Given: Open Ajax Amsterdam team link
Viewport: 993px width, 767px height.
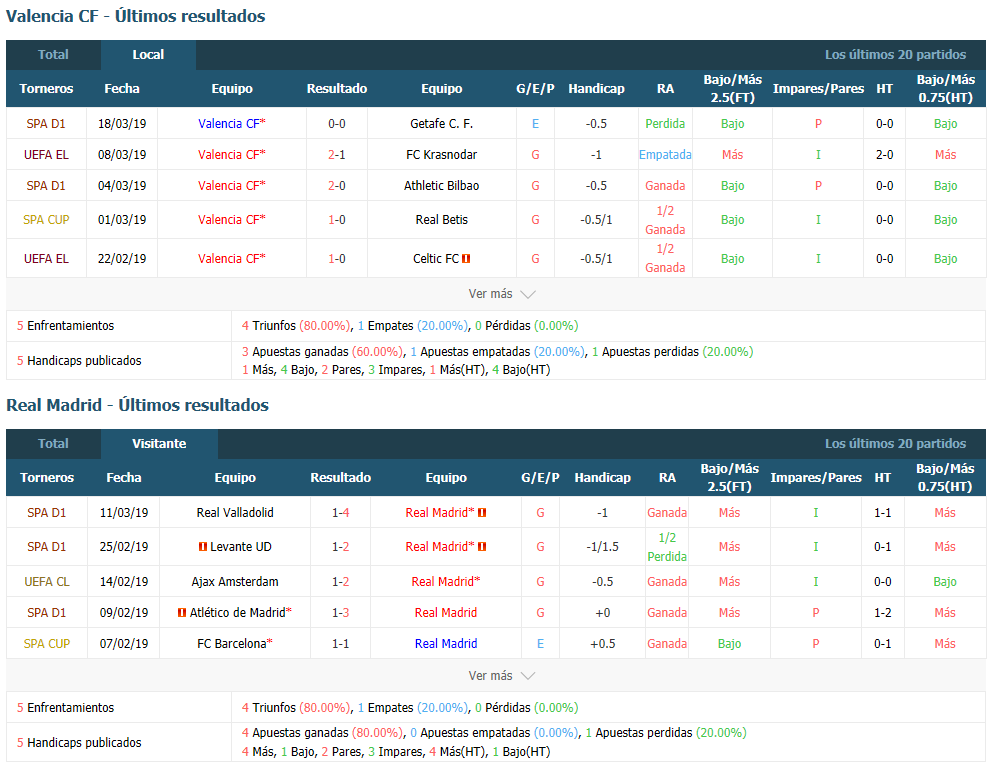Looking at the screenshot, I should tap(235, 581).
